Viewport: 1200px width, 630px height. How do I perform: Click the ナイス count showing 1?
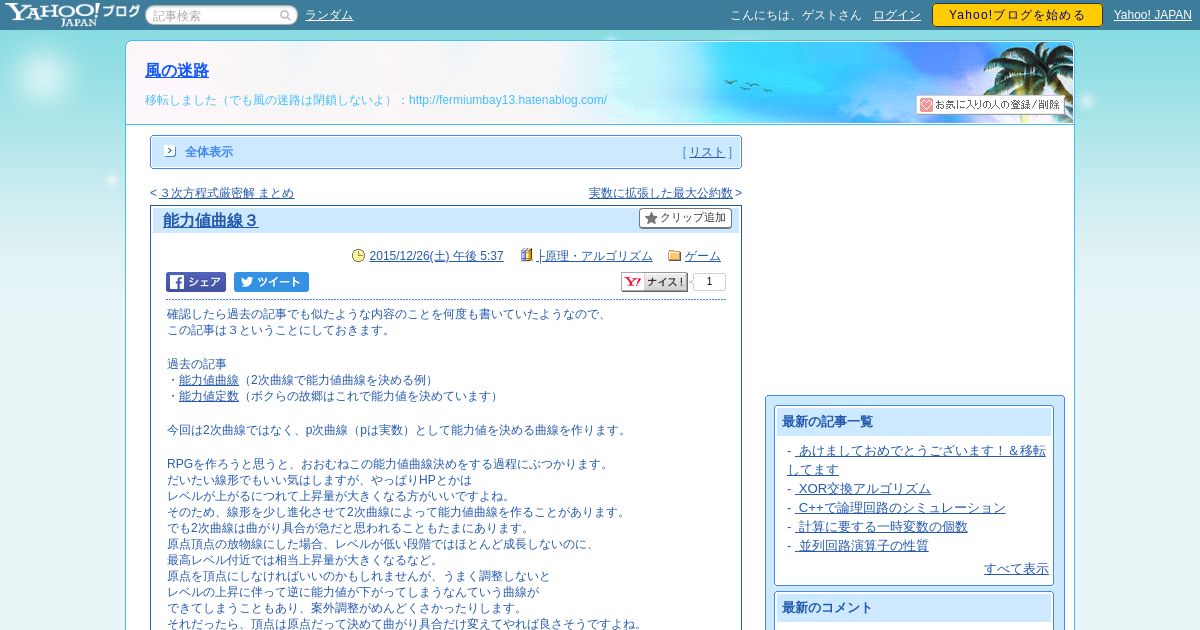pyautogui.click(x=709, y=282)
